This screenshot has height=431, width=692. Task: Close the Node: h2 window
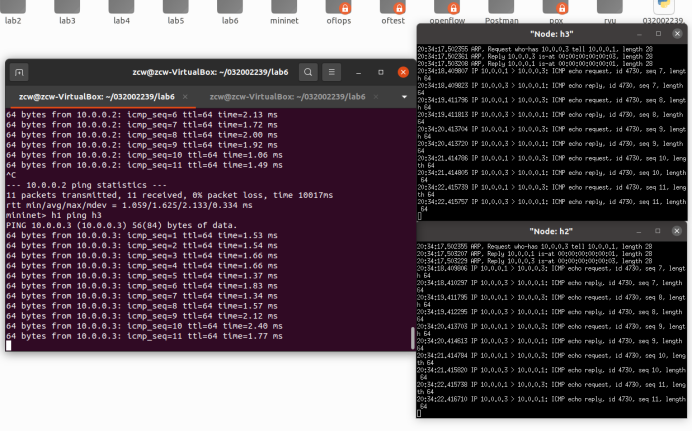677,231
